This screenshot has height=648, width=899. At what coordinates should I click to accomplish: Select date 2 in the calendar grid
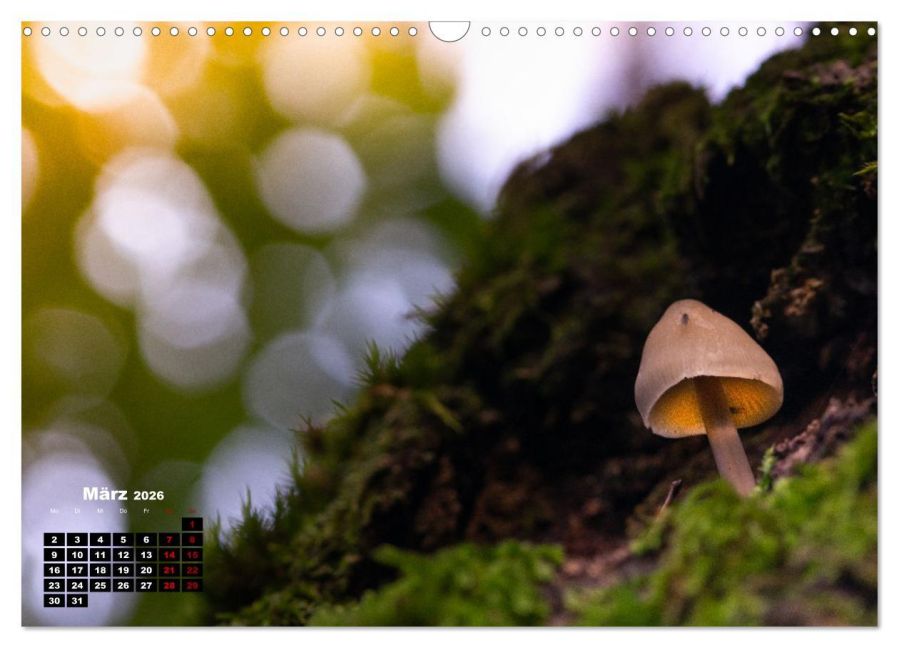[x=54, y=540]
